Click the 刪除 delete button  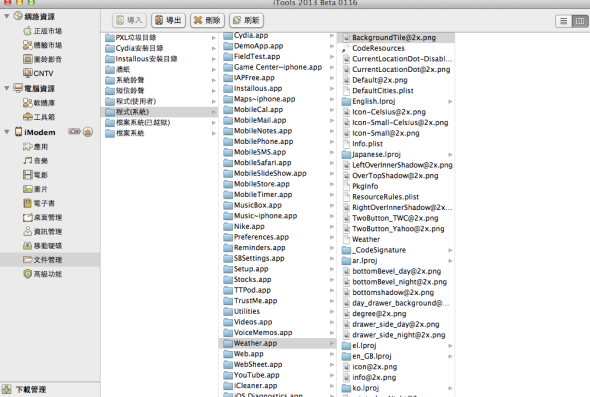[x=207, y=20]
